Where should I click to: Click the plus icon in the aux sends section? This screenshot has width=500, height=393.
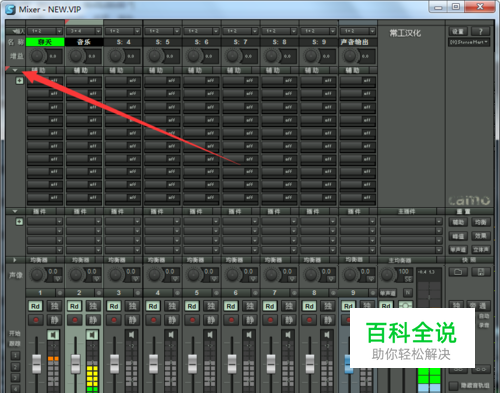pyautogui.click(x=19, y=80)
